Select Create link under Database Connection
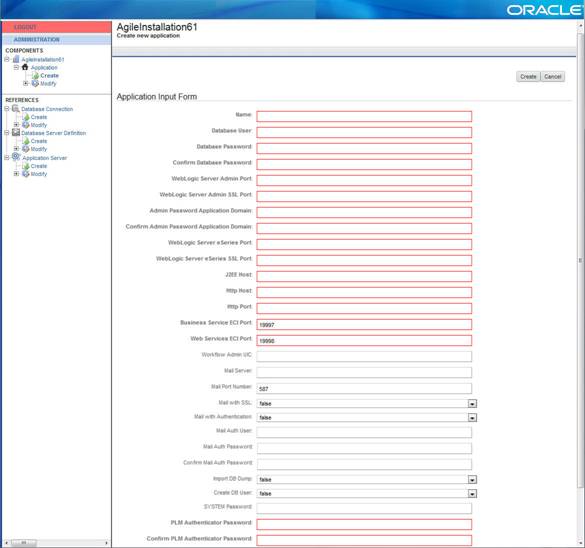The height and width of the screenshot is (548, 585). [x=39, y=117]
